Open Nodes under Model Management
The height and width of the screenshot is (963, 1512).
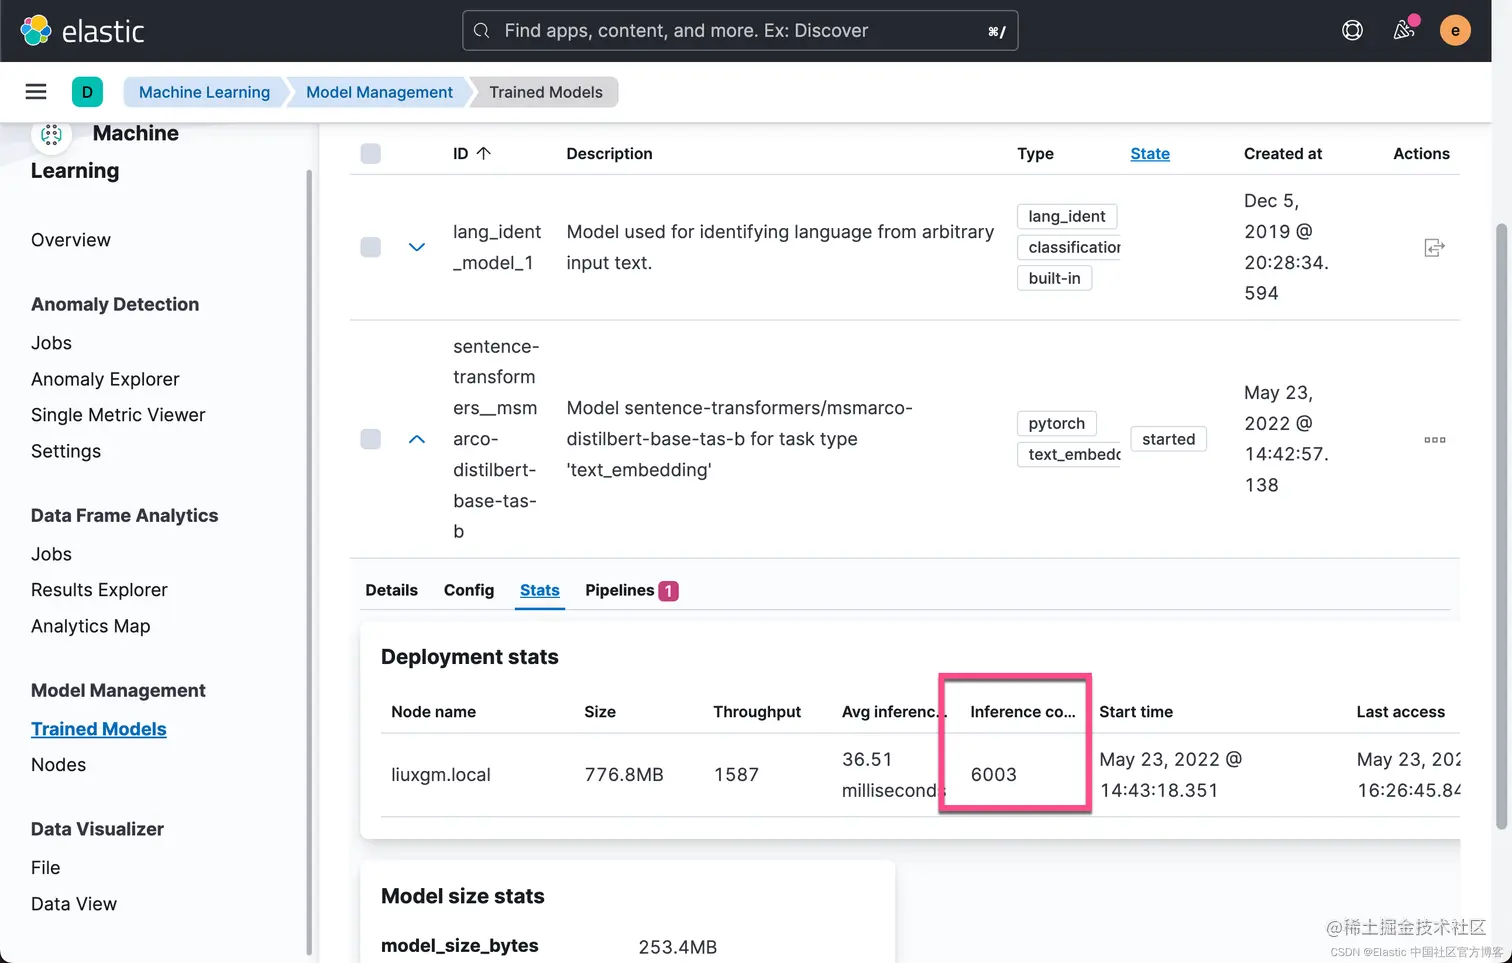[58, 765]
